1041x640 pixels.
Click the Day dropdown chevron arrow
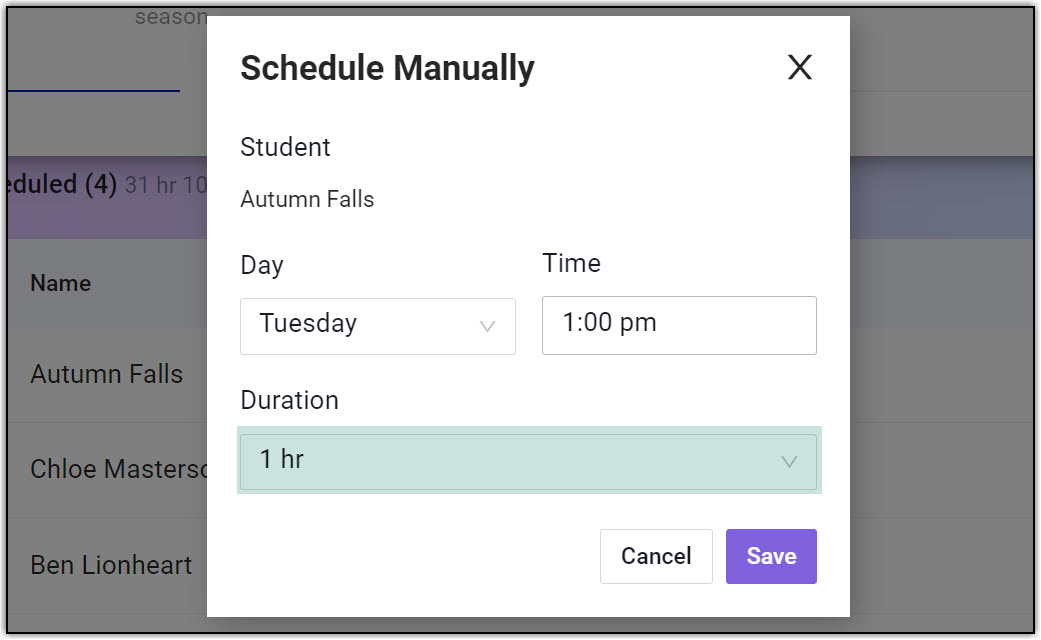point(488,326)
